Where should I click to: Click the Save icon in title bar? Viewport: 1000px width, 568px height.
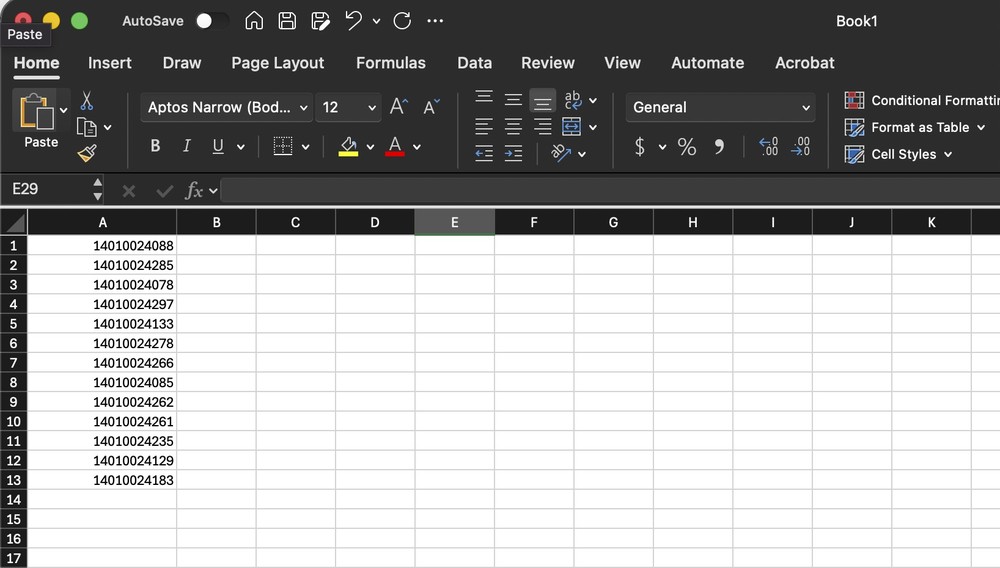pos(287,21)
